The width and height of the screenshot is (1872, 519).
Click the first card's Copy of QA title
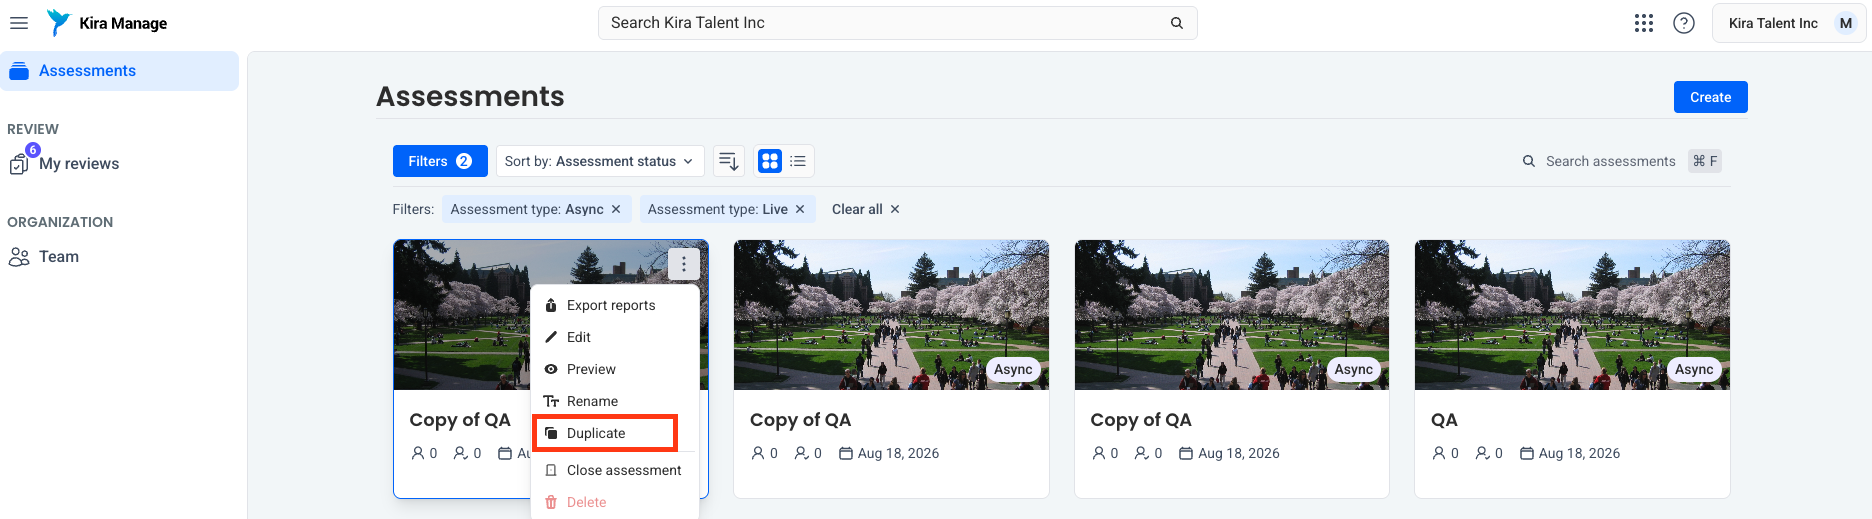pyautogui.click(x=460, y=420)
